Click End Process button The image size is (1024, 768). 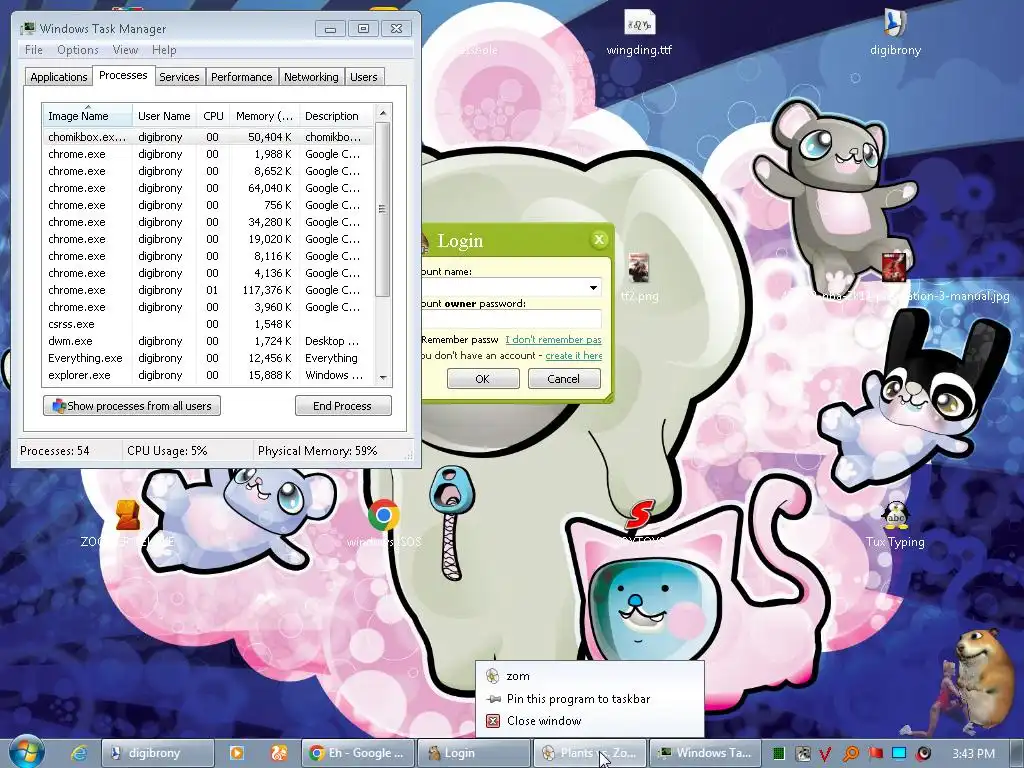point(343,406)
